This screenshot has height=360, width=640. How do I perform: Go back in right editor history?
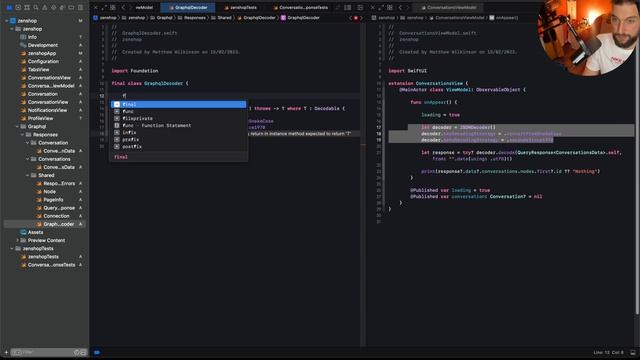pos(400,7)
